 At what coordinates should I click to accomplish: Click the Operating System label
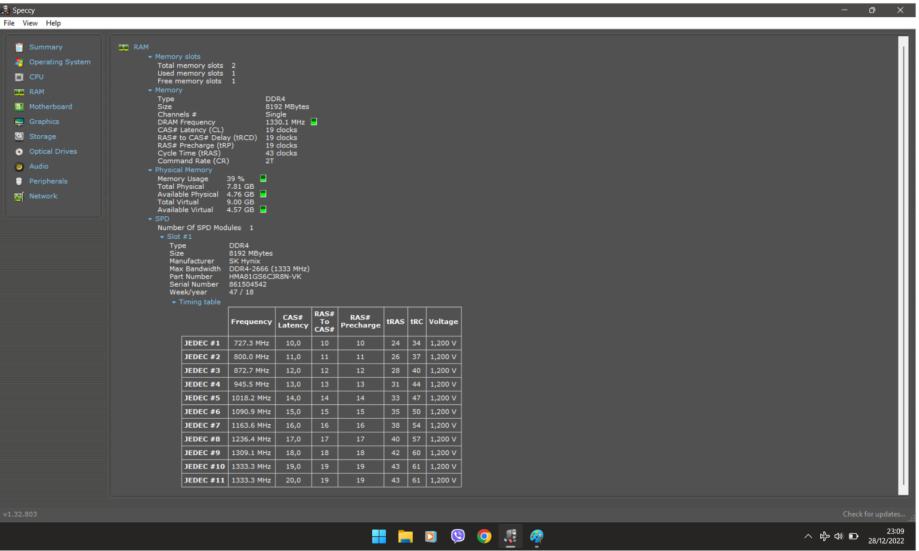point(60,62)
